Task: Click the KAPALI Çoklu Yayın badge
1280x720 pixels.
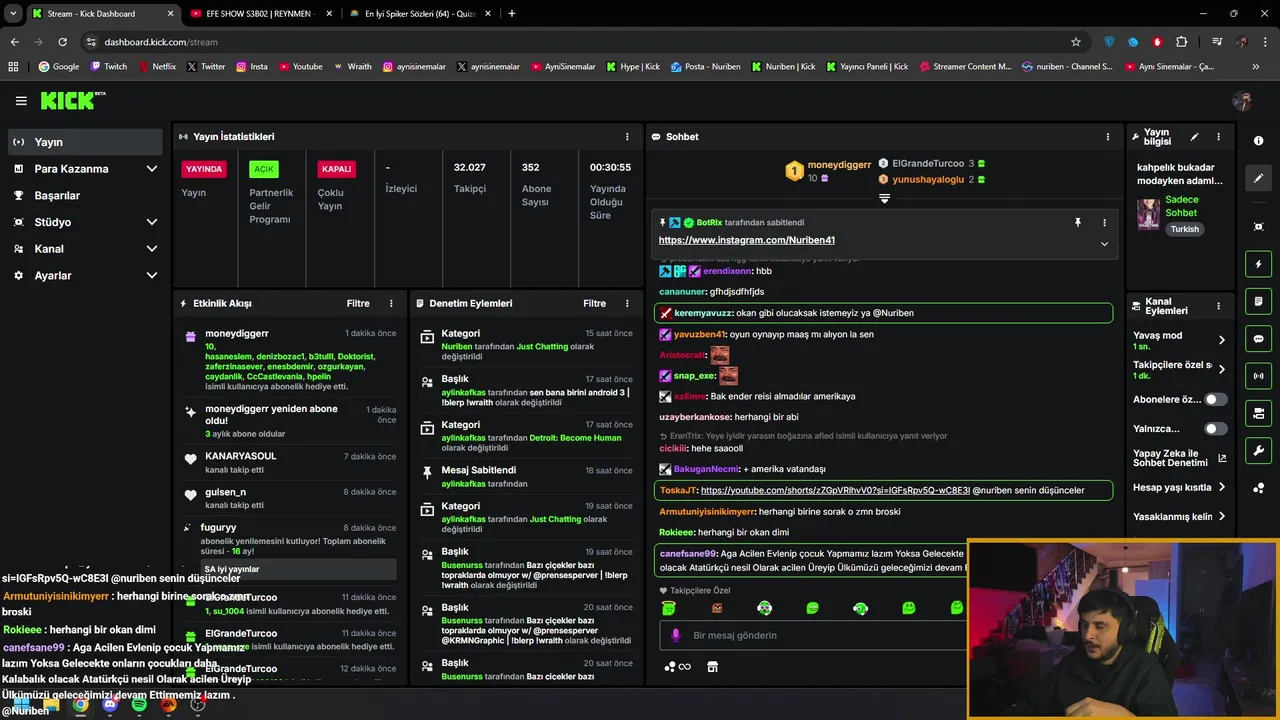Action: 336,169
